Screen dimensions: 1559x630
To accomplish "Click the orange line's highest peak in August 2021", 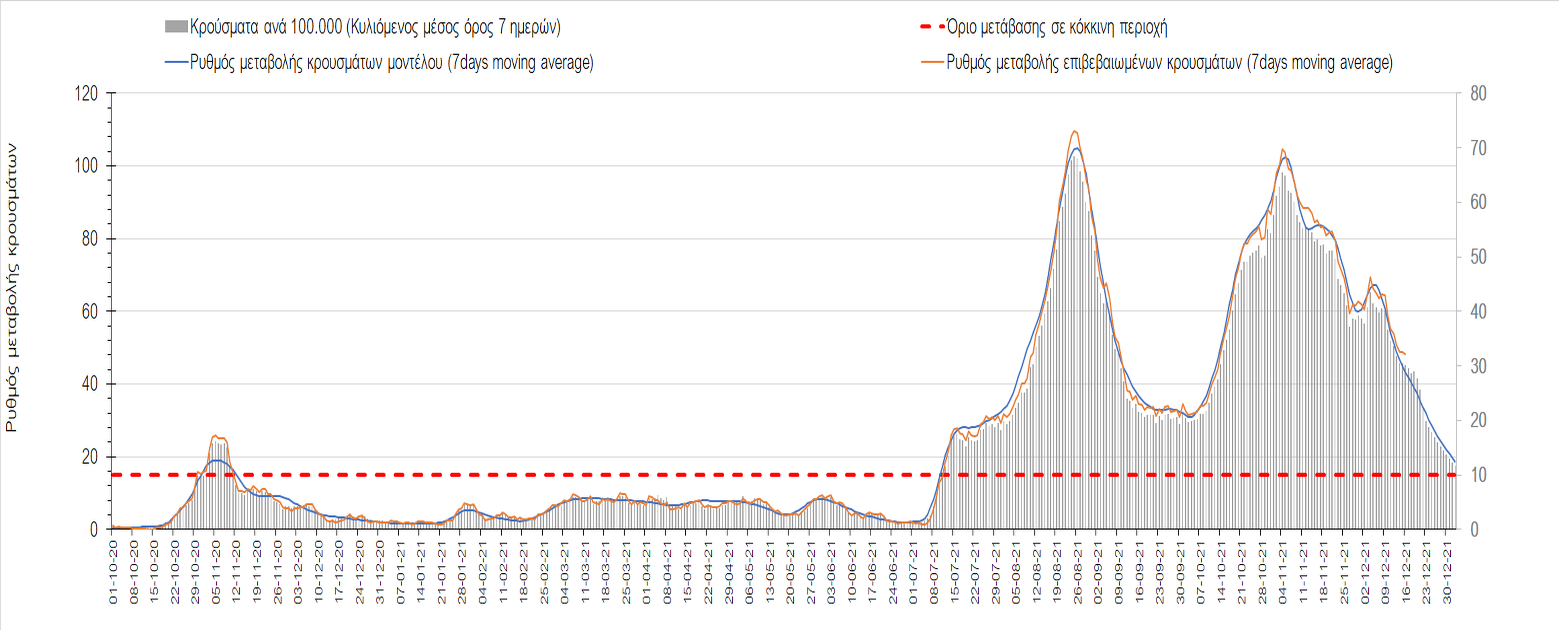I will pyautogui.click(x=1074, y=131).
